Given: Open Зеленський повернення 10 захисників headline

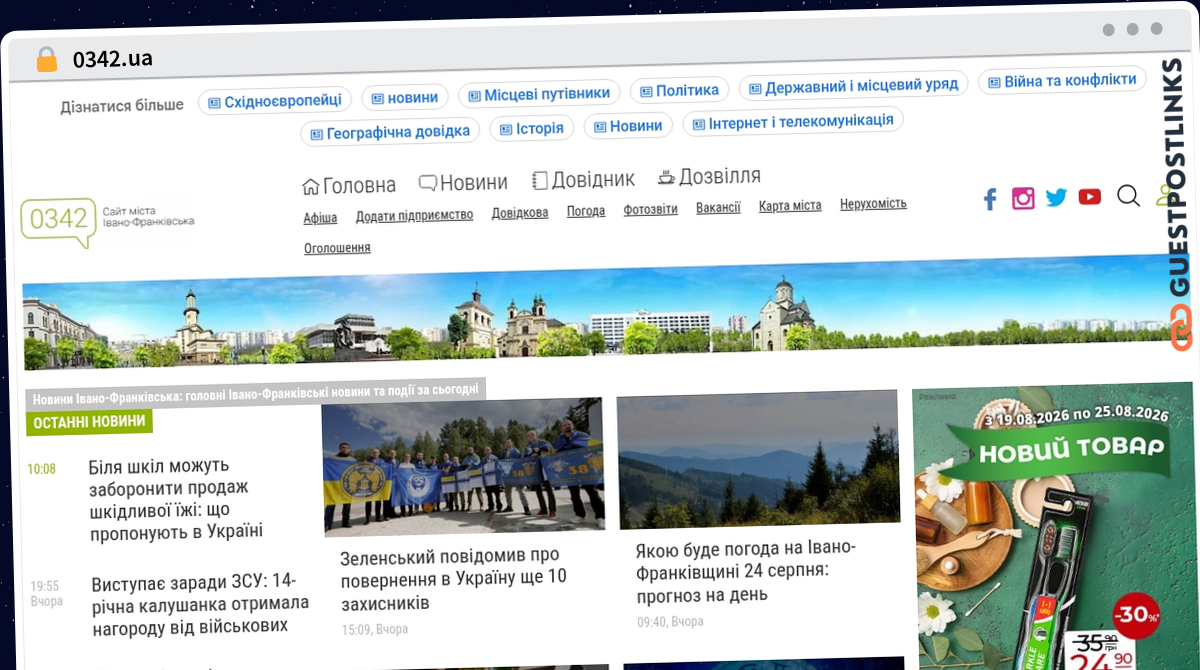Looking at the screenshot, I should (453, 578).
